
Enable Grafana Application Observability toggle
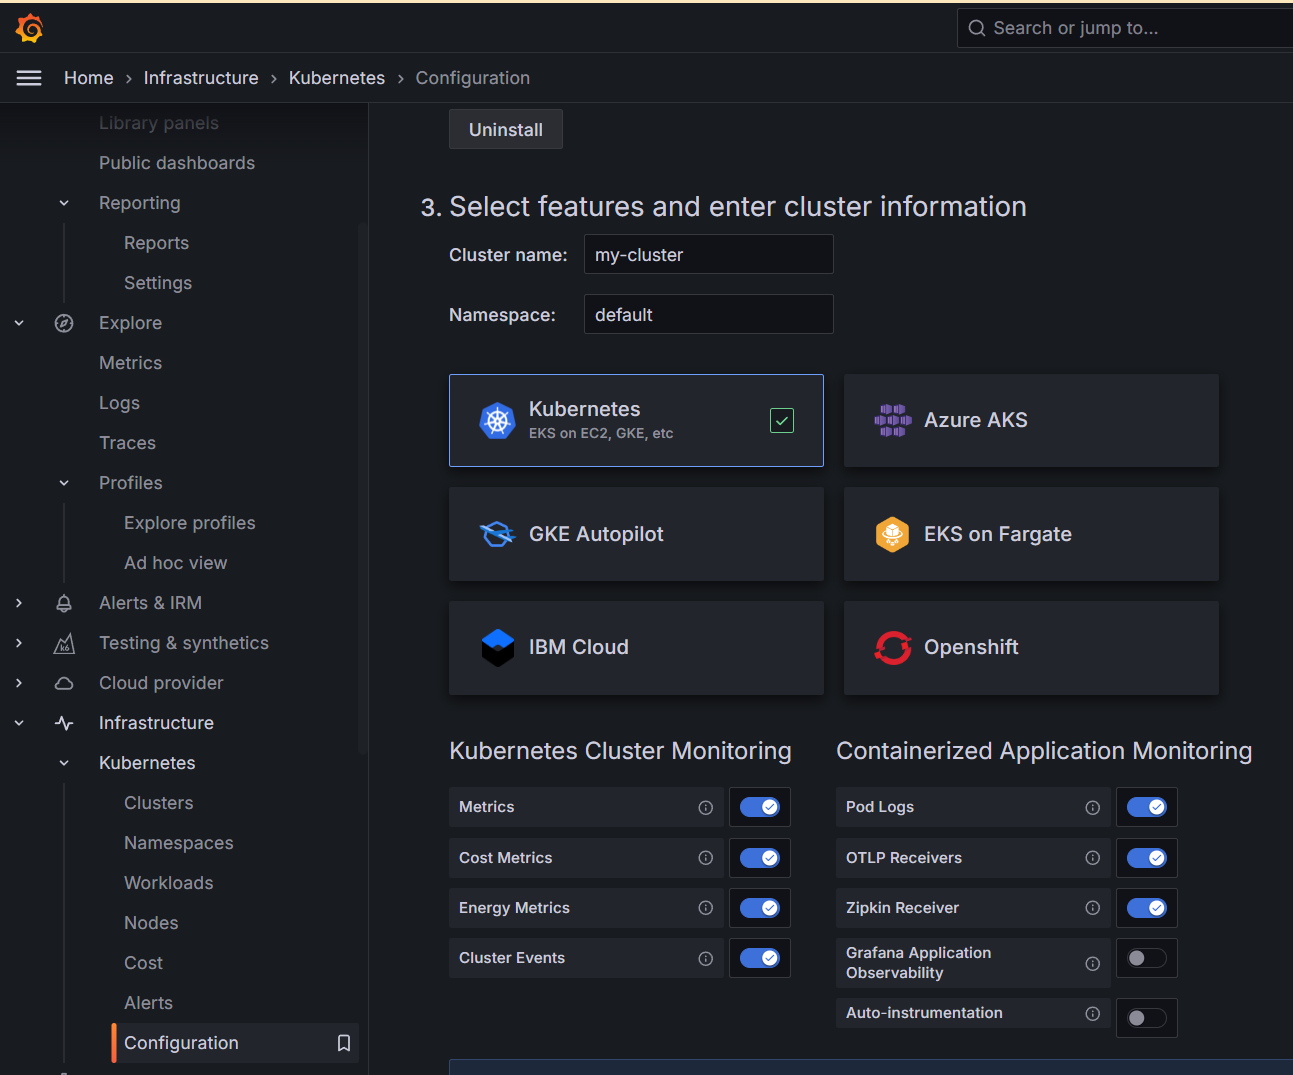[x=1146, y=958]
